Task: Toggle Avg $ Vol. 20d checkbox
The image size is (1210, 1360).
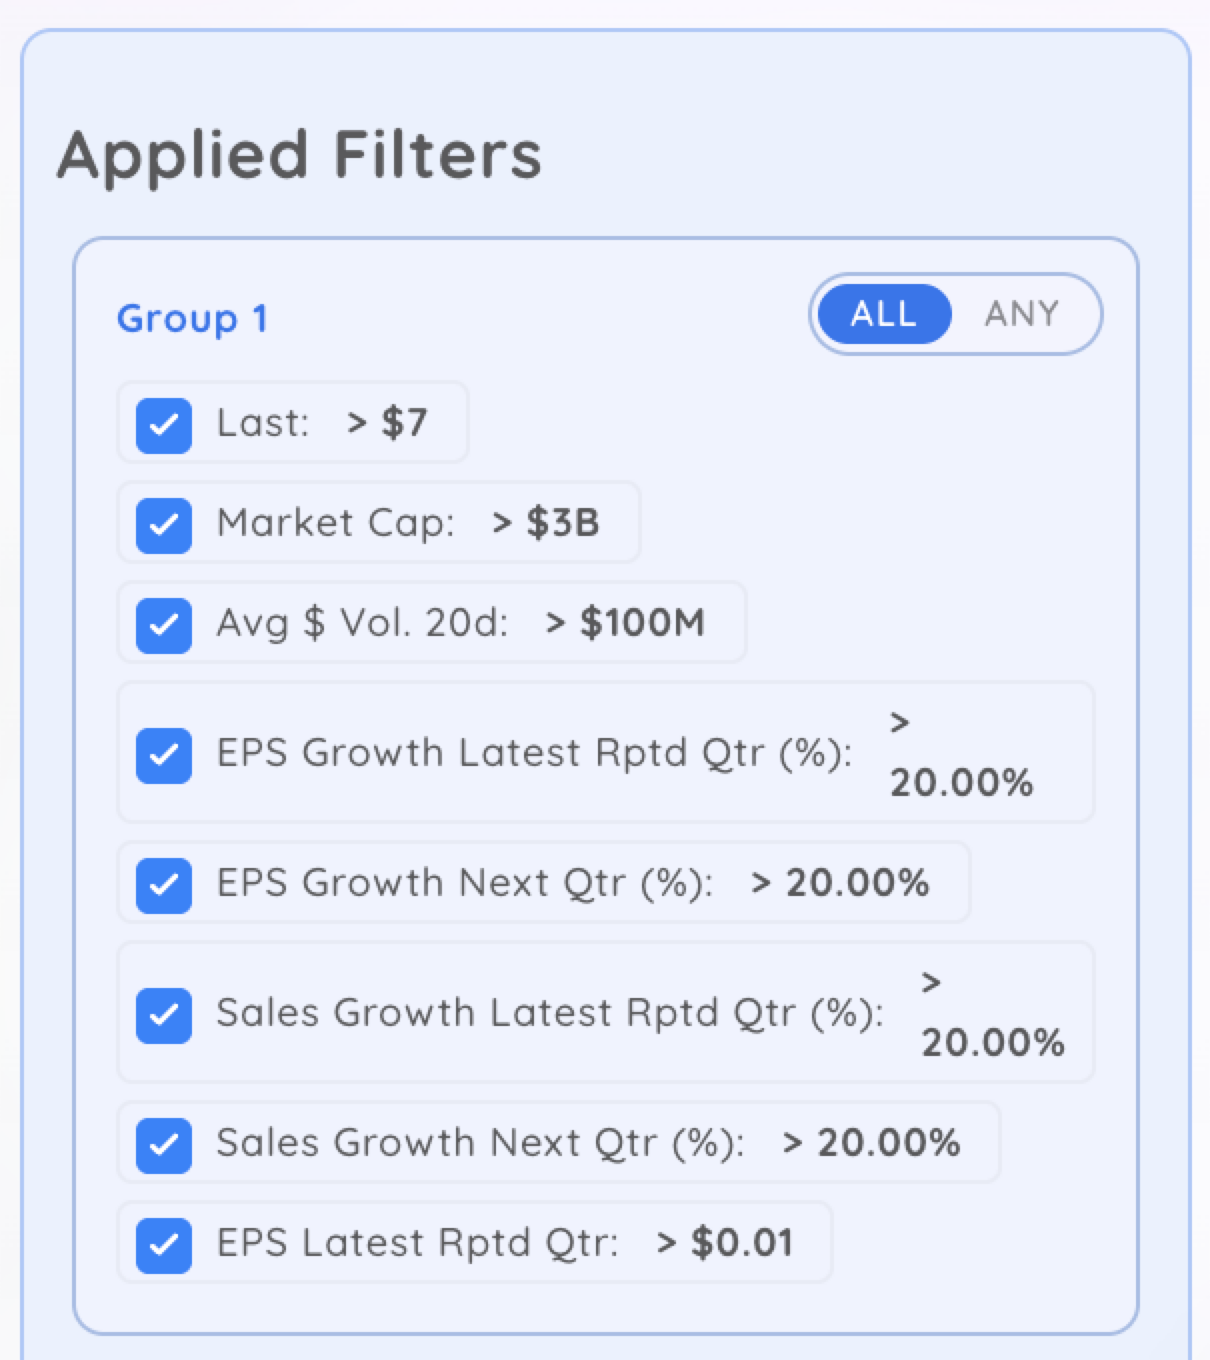Action: (164, 625)
